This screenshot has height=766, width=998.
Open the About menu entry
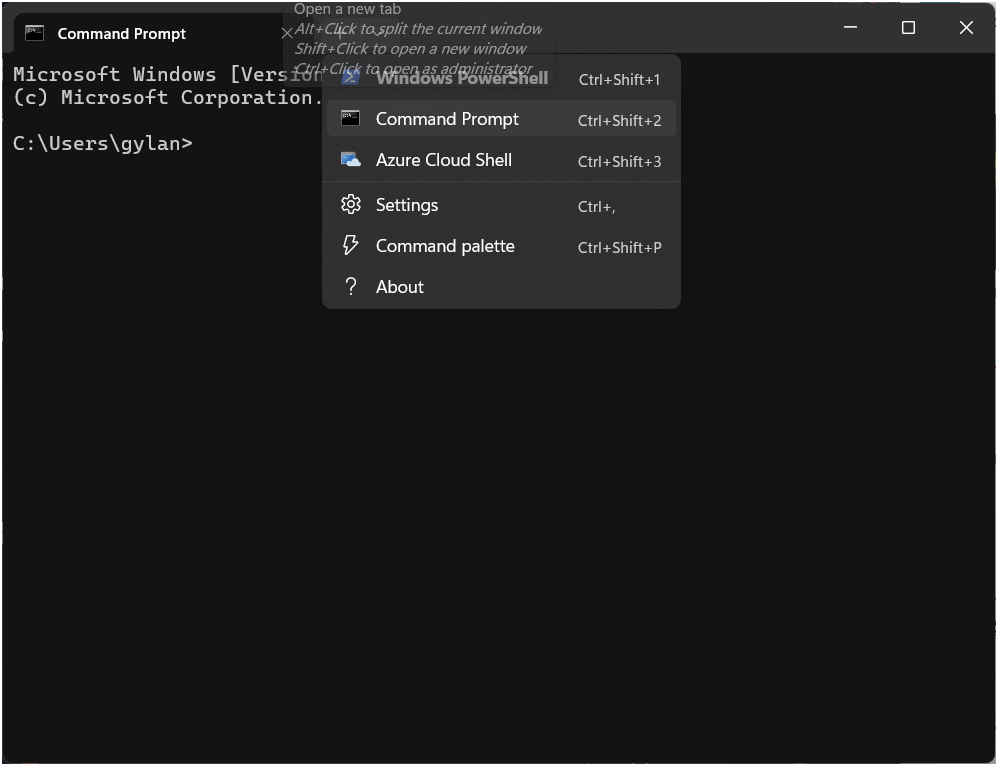point(399,287)
